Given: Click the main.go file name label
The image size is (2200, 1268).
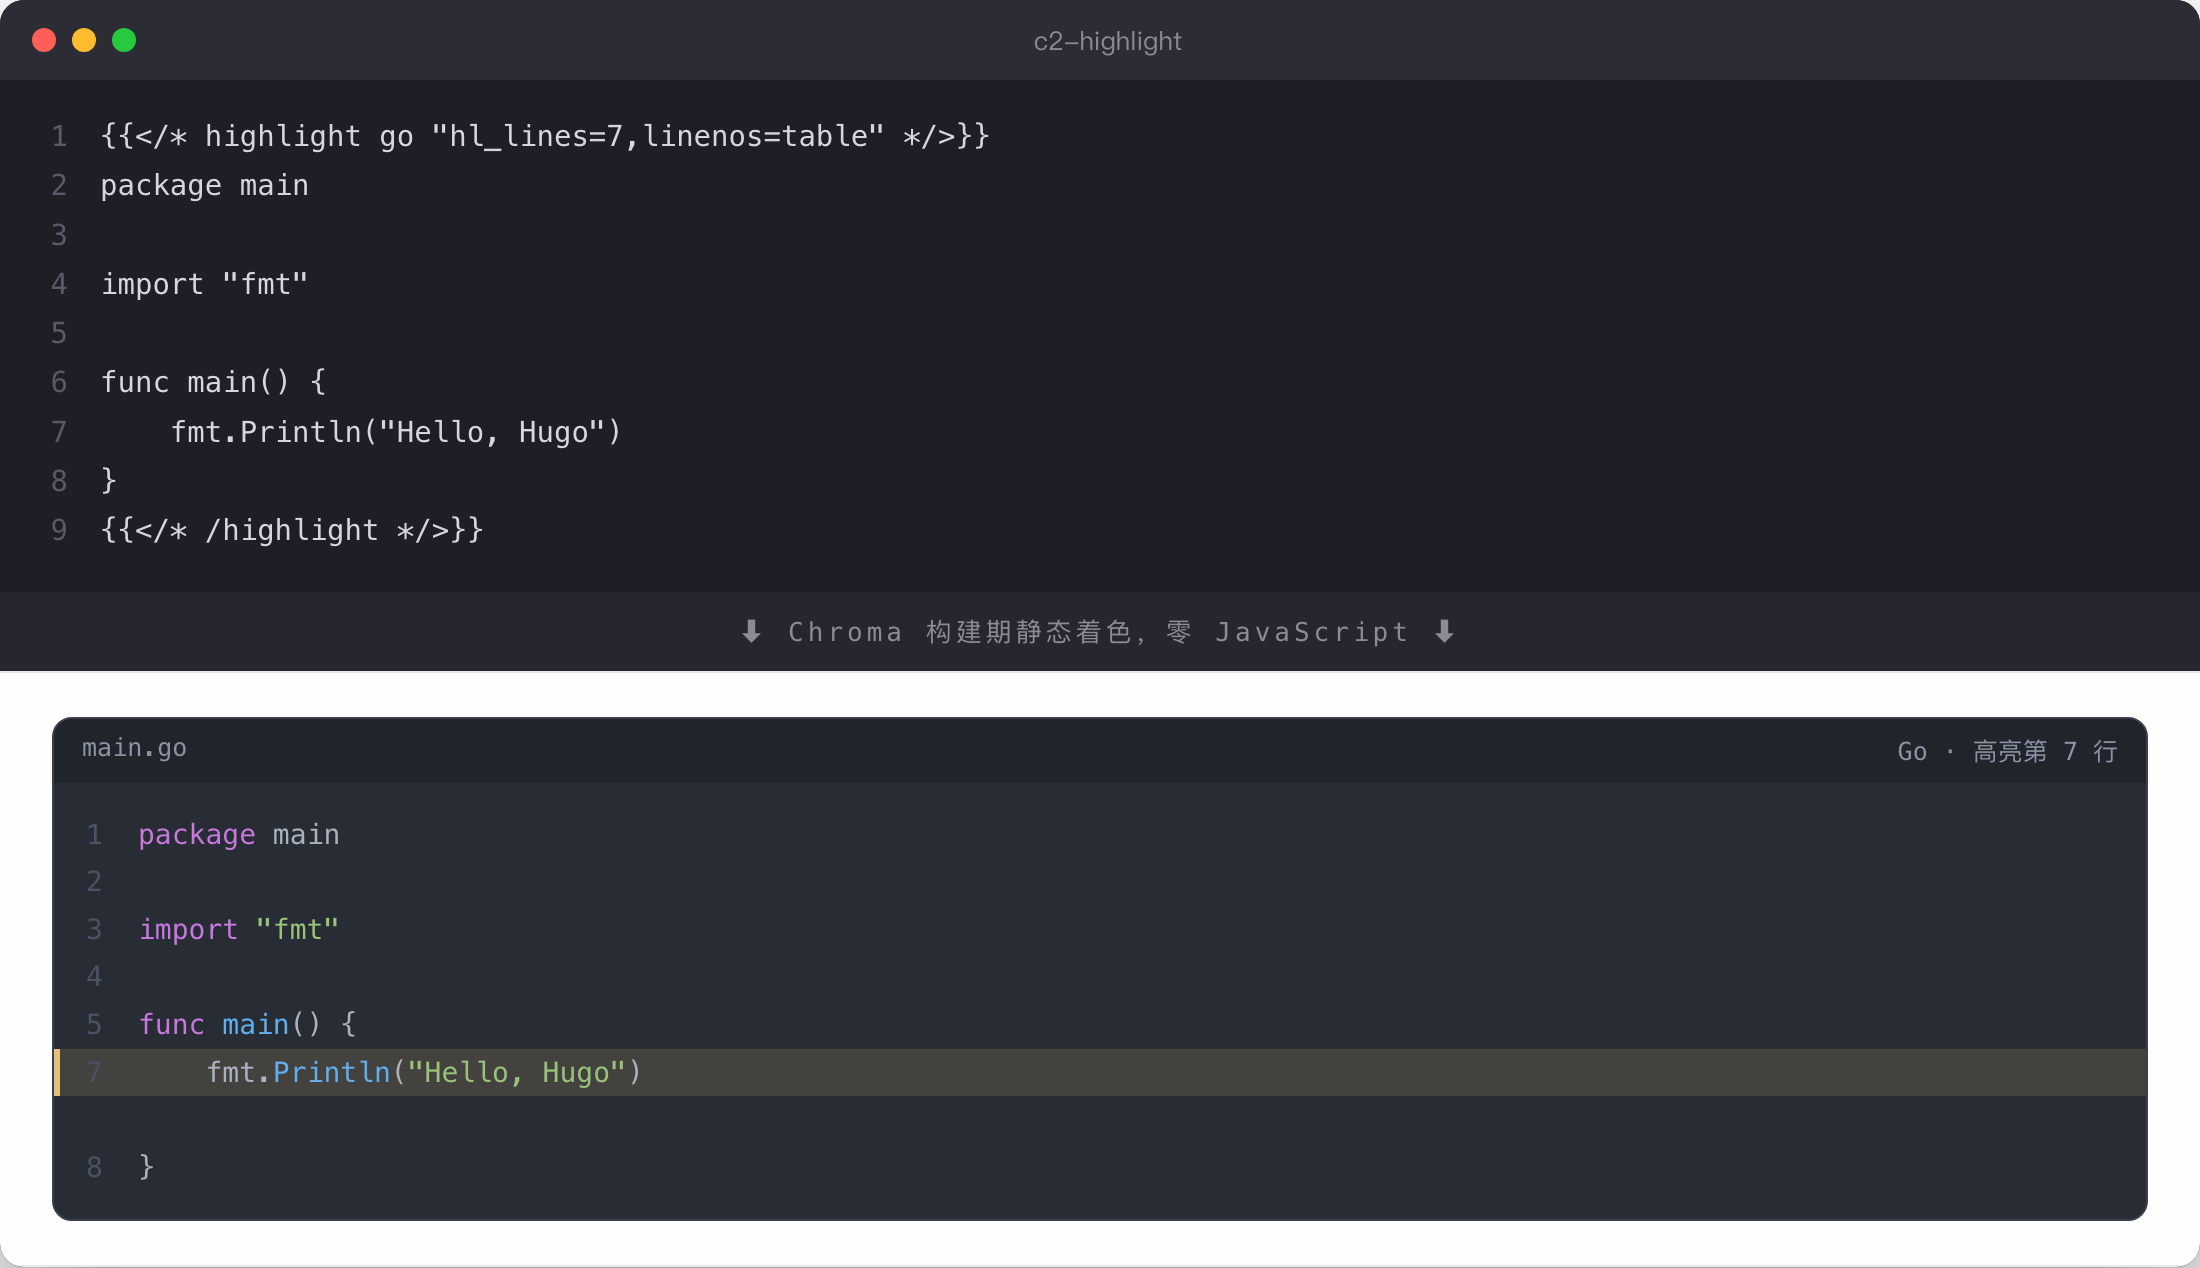Looking at the screenshot, I should pos(134,748).
